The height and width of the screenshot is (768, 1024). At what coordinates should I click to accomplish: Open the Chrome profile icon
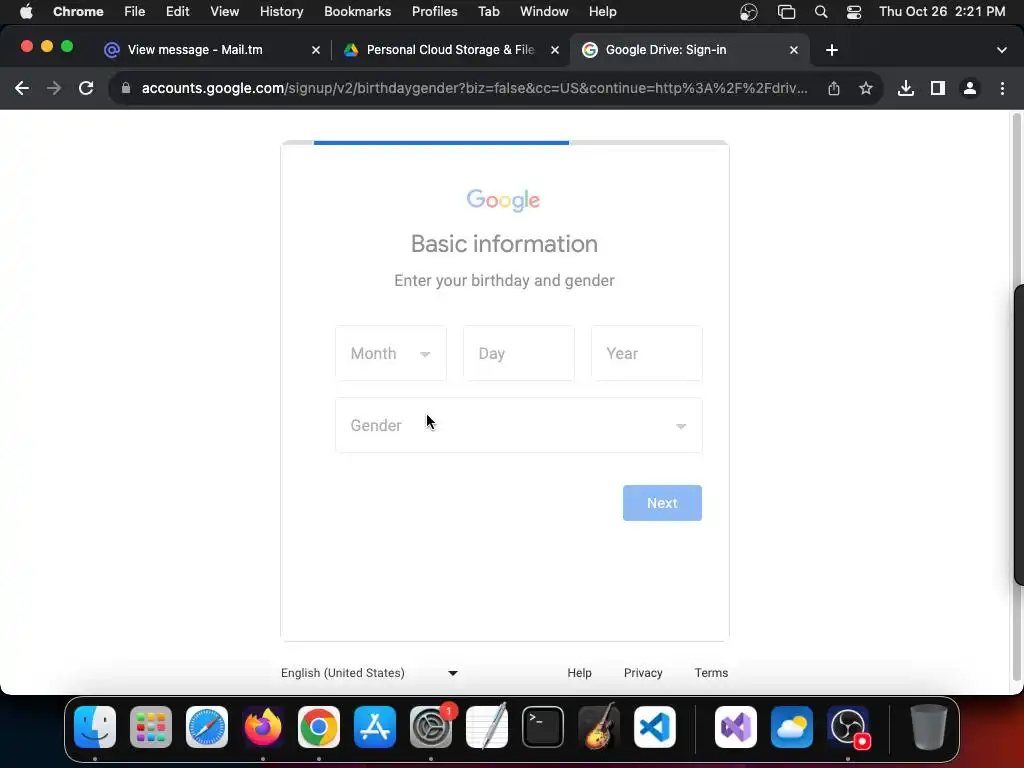point(970,88)
